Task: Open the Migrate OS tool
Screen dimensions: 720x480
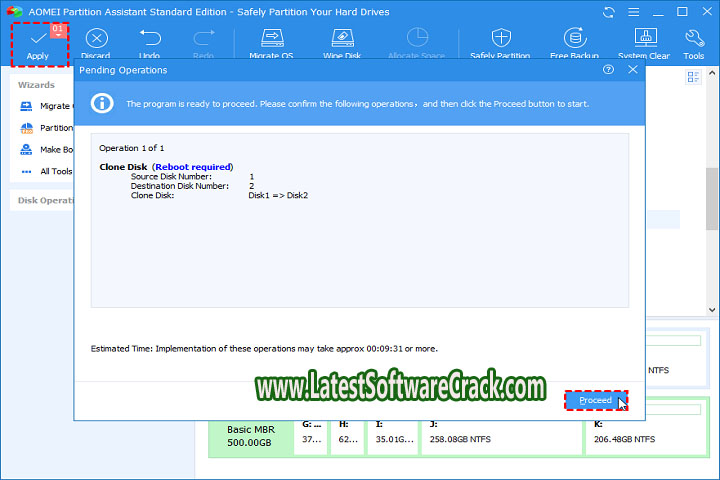Action: 271,44
